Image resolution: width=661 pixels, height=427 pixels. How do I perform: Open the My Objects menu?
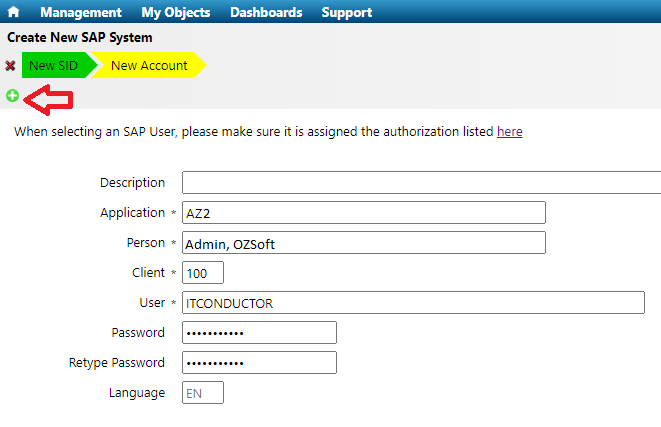click(x=176, y=12)
